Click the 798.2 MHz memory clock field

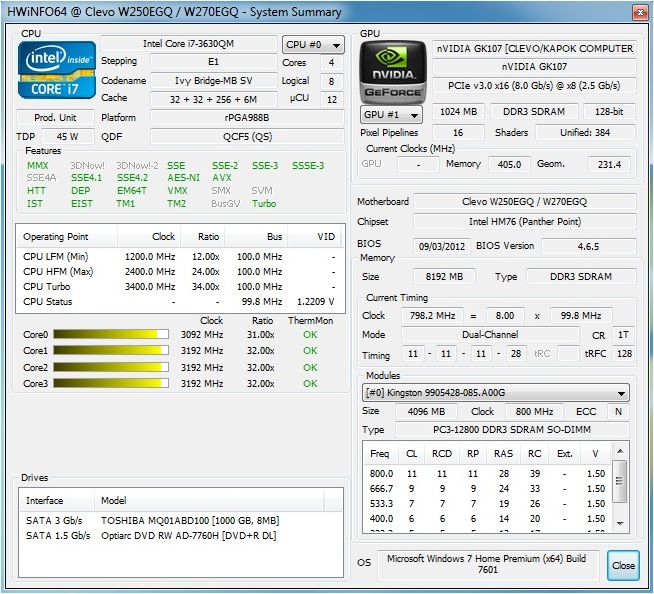(433, 316)
